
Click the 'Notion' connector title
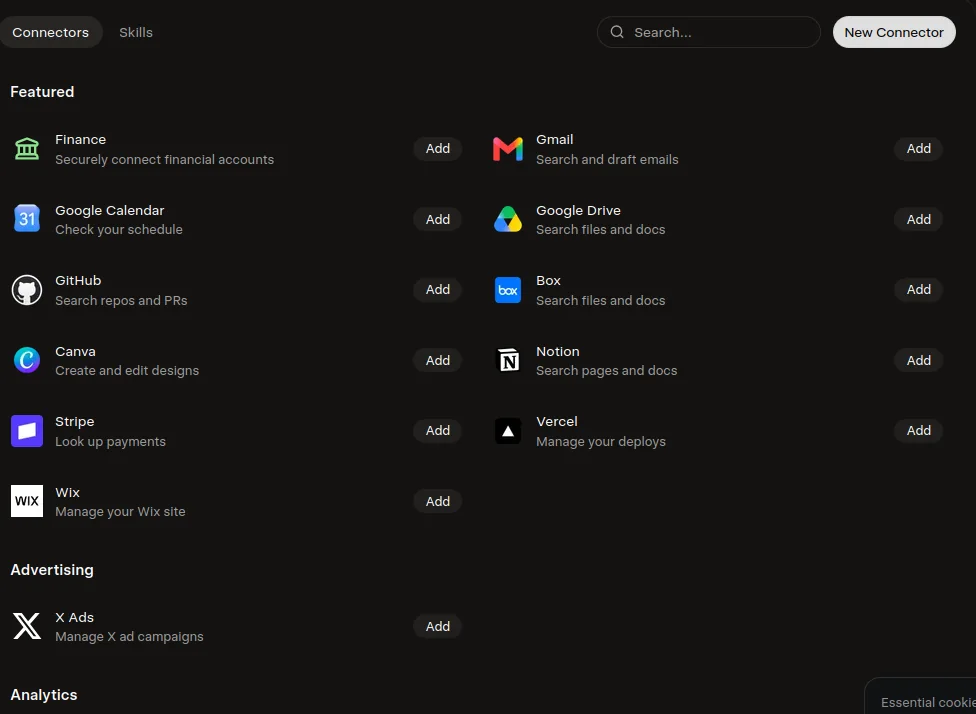pyautogui.click(x=558, y=352)
